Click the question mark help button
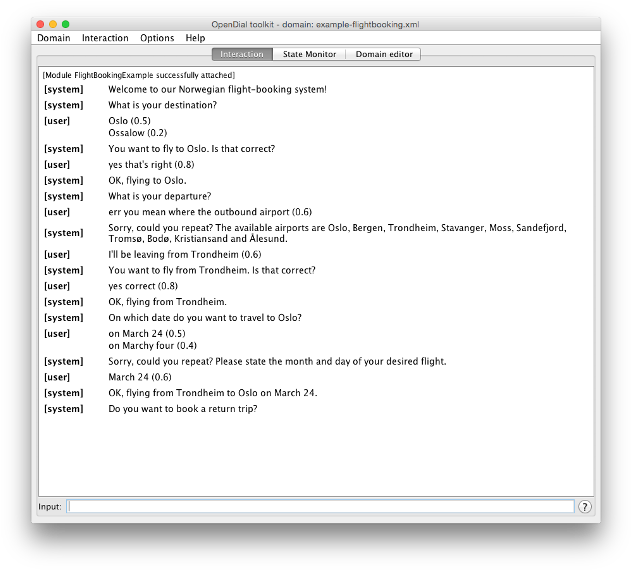 [584, 506]
